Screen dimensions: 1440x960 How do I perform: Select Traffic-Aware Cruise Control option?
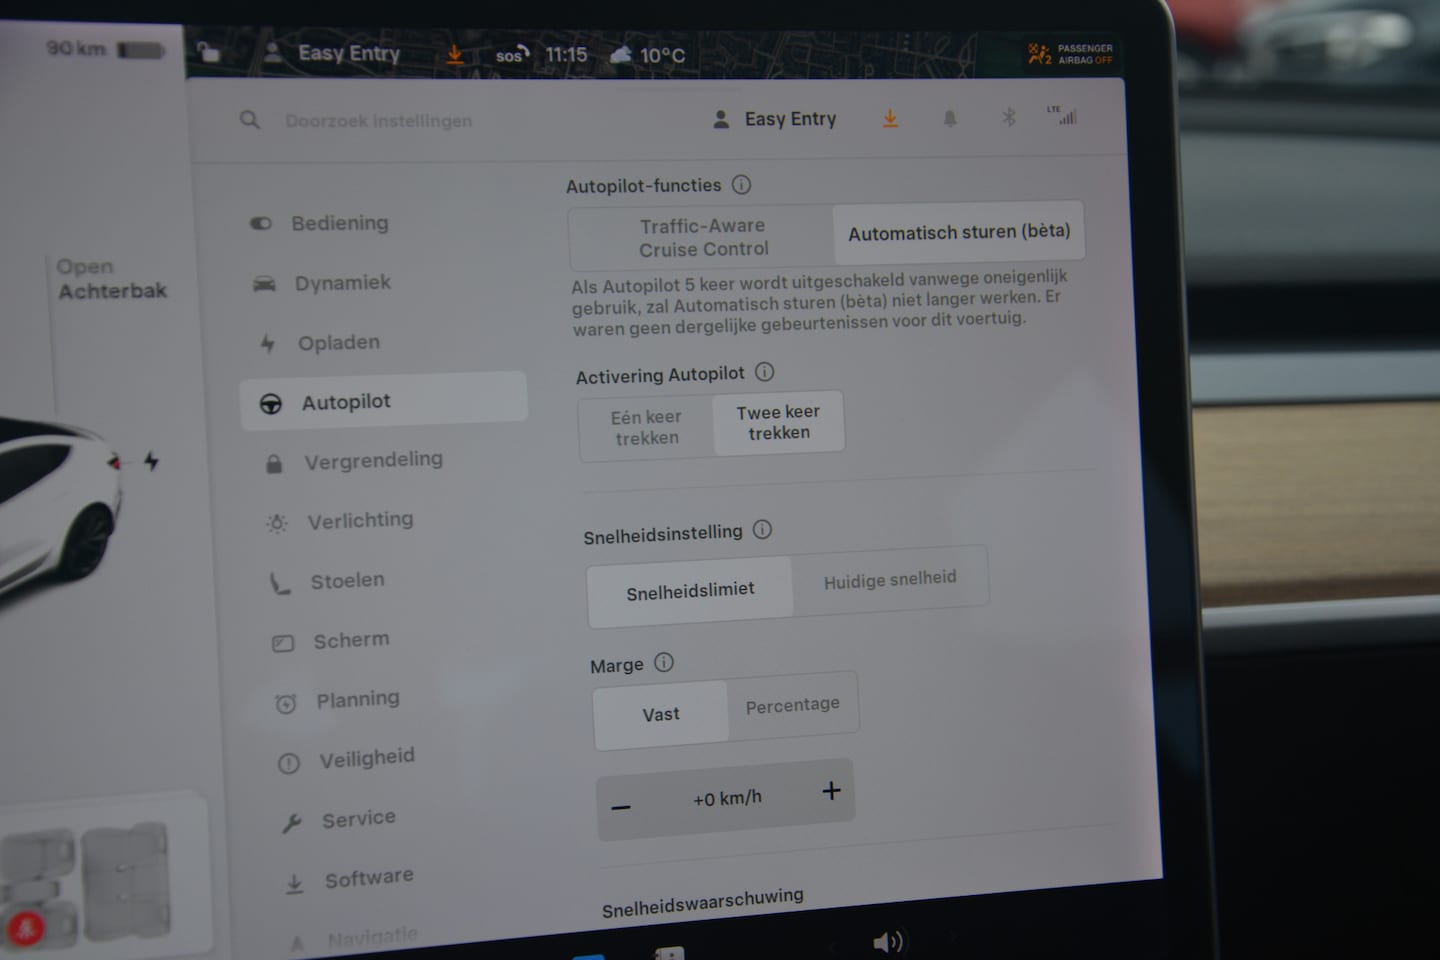[703, 238]
